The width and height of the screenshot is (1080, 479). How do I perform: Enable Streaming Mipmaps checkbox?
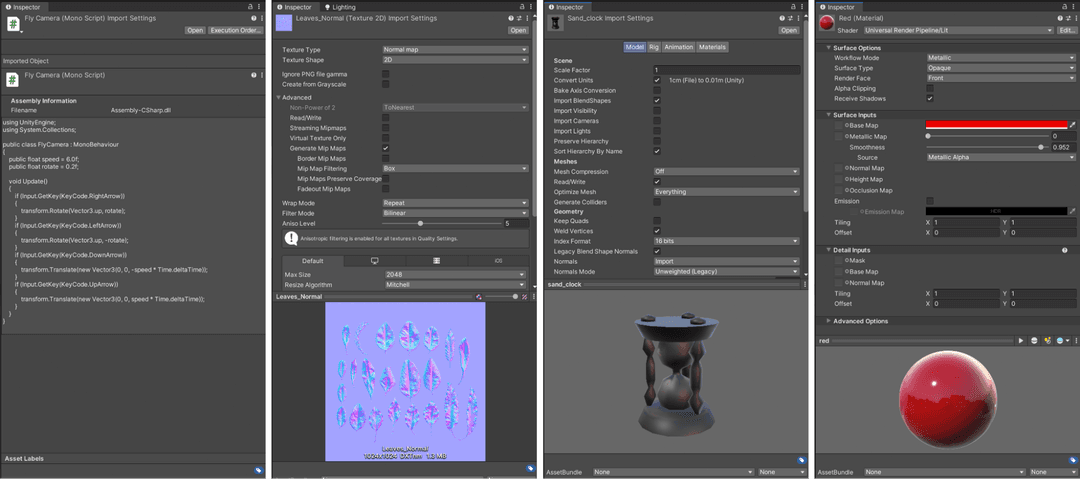tap(386, 128)
